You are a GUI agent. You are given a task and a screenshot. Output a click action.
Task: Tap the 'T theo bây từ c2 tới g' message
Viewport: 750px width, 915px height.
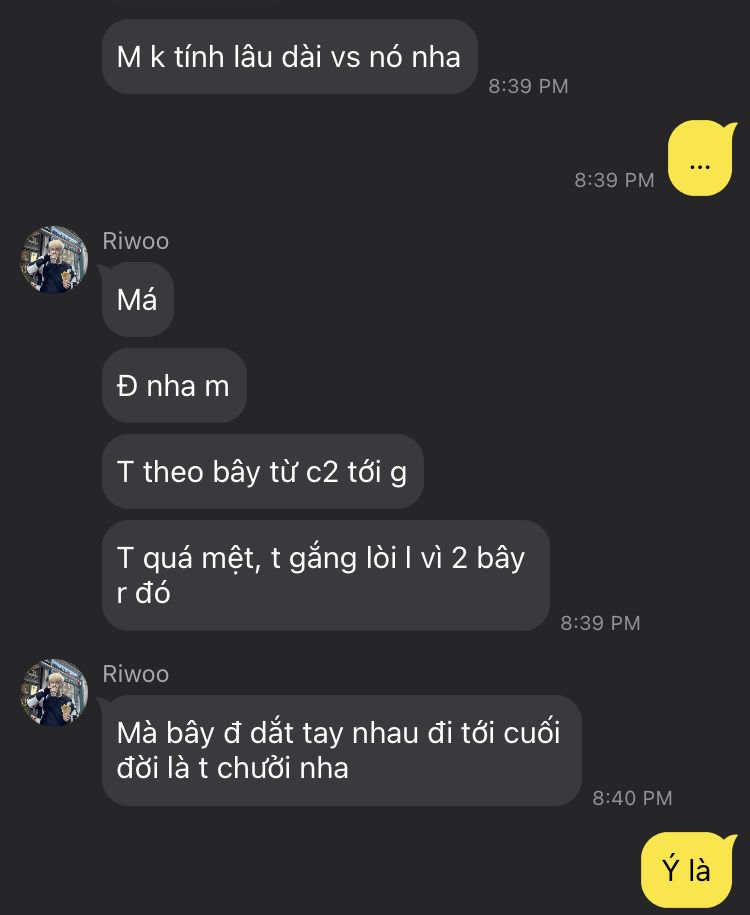[263, 472]
